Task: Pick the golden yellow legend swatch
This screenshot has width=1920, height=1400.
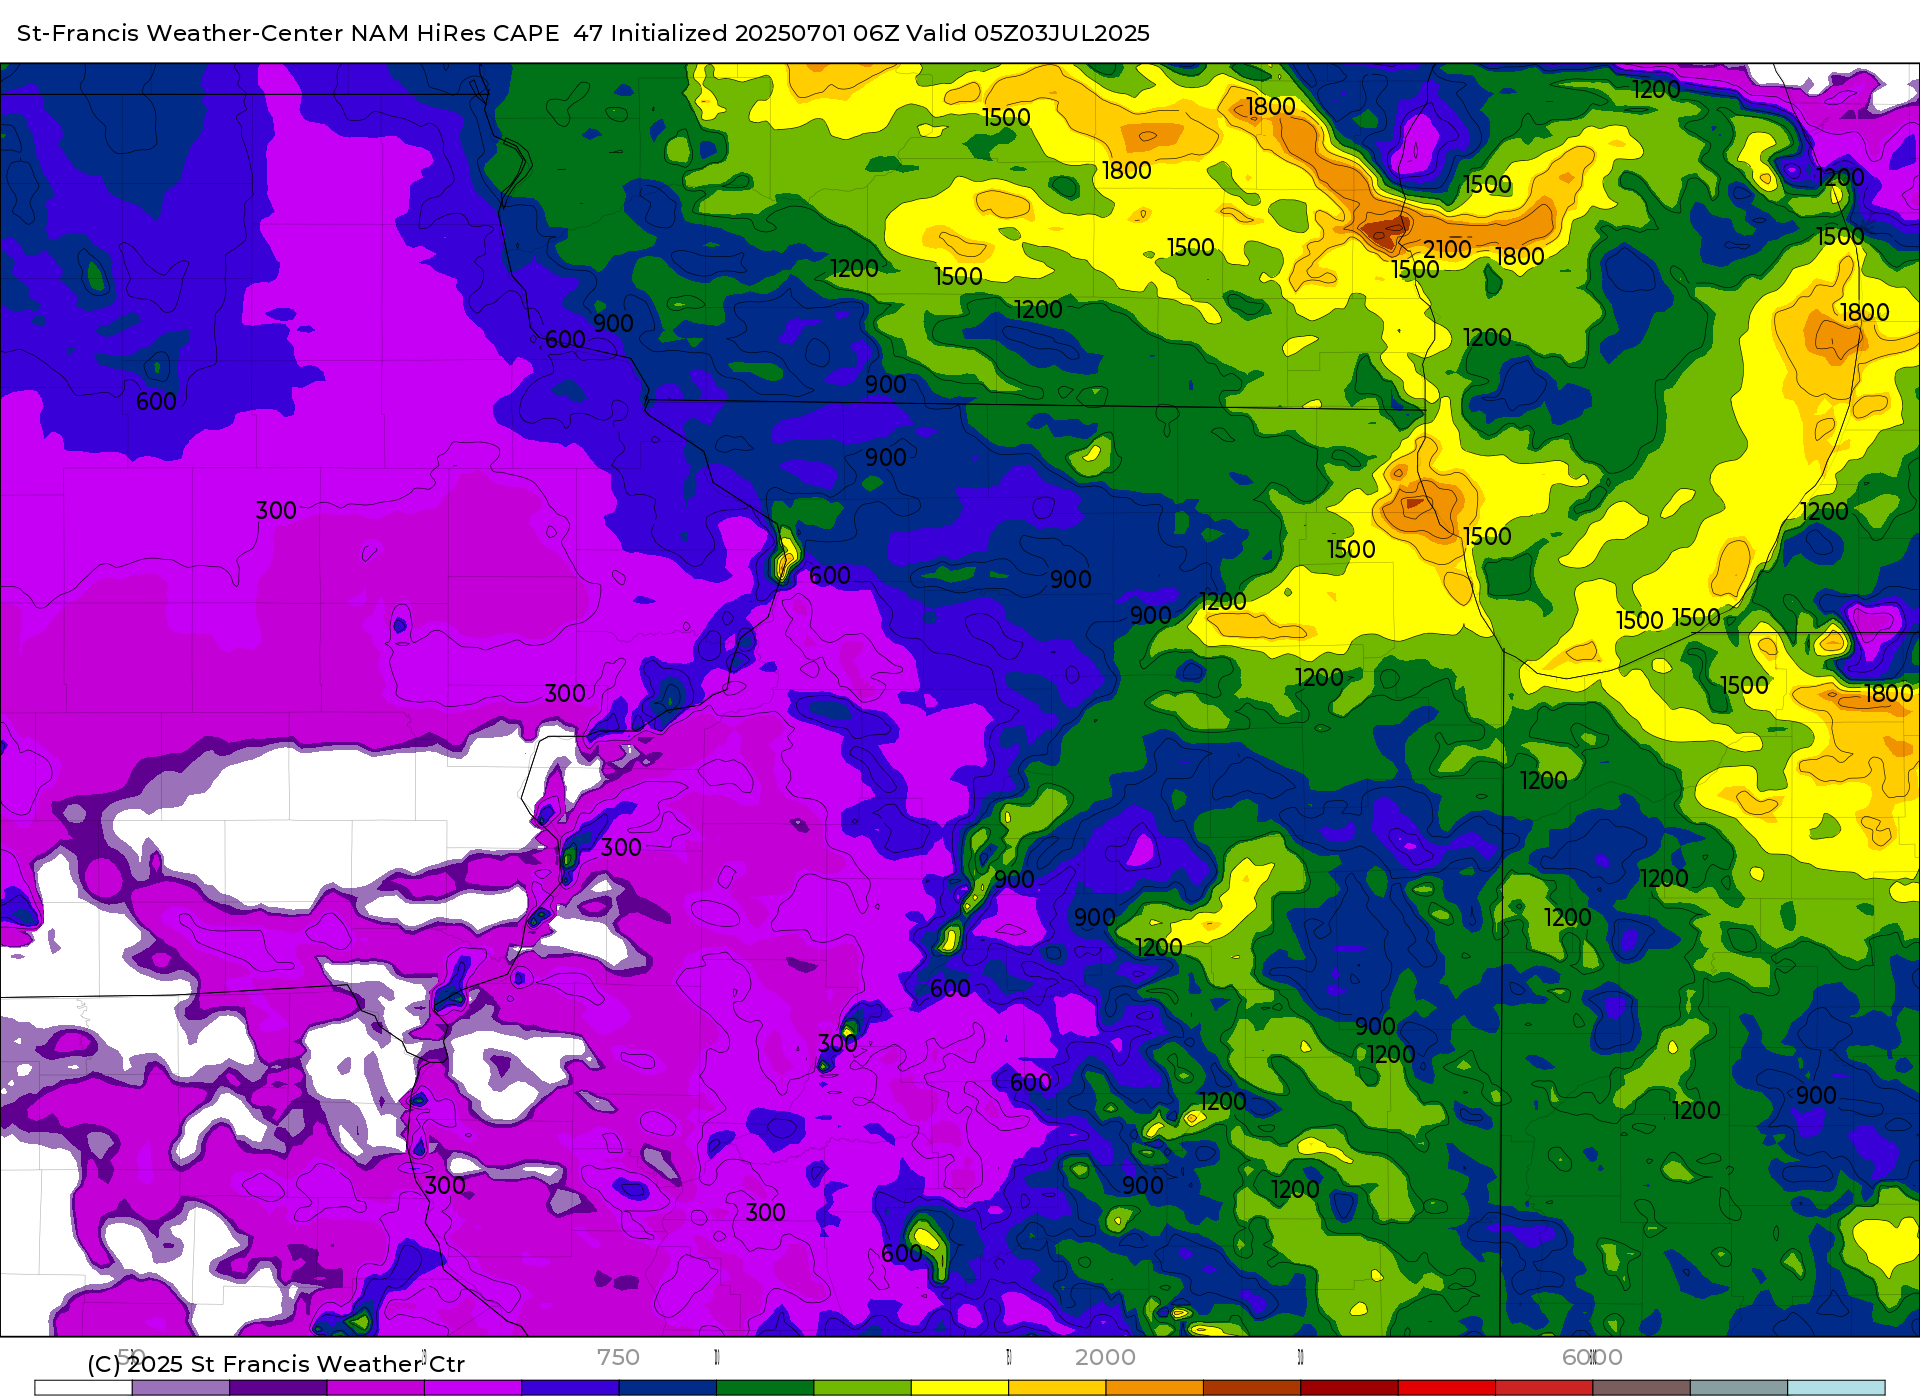Action: point(1057,1388)
